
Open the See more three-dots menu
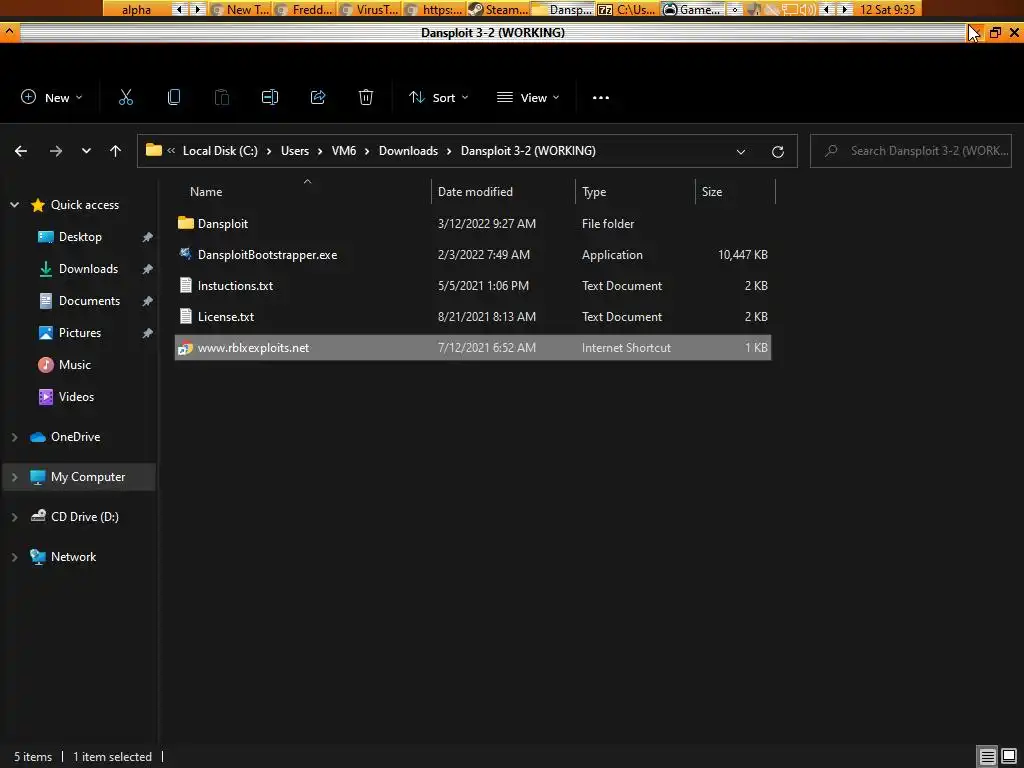601,97
